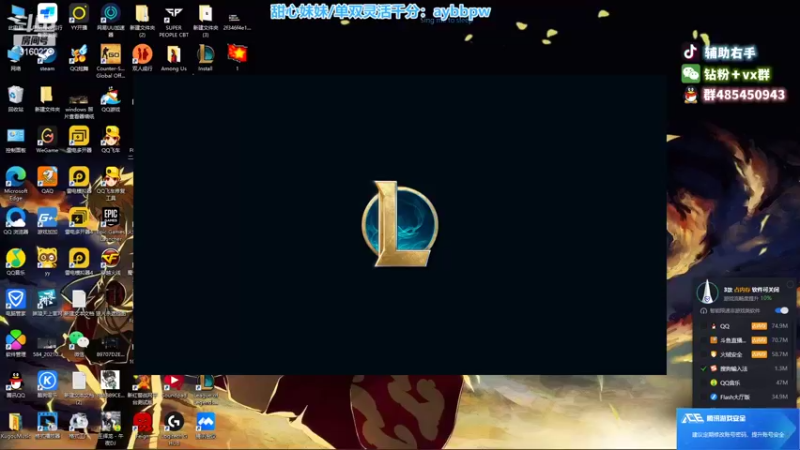Check the QQ音乐 row checkbox in optimizer
This screenshot has height=450, width=800.
[704, 383]
